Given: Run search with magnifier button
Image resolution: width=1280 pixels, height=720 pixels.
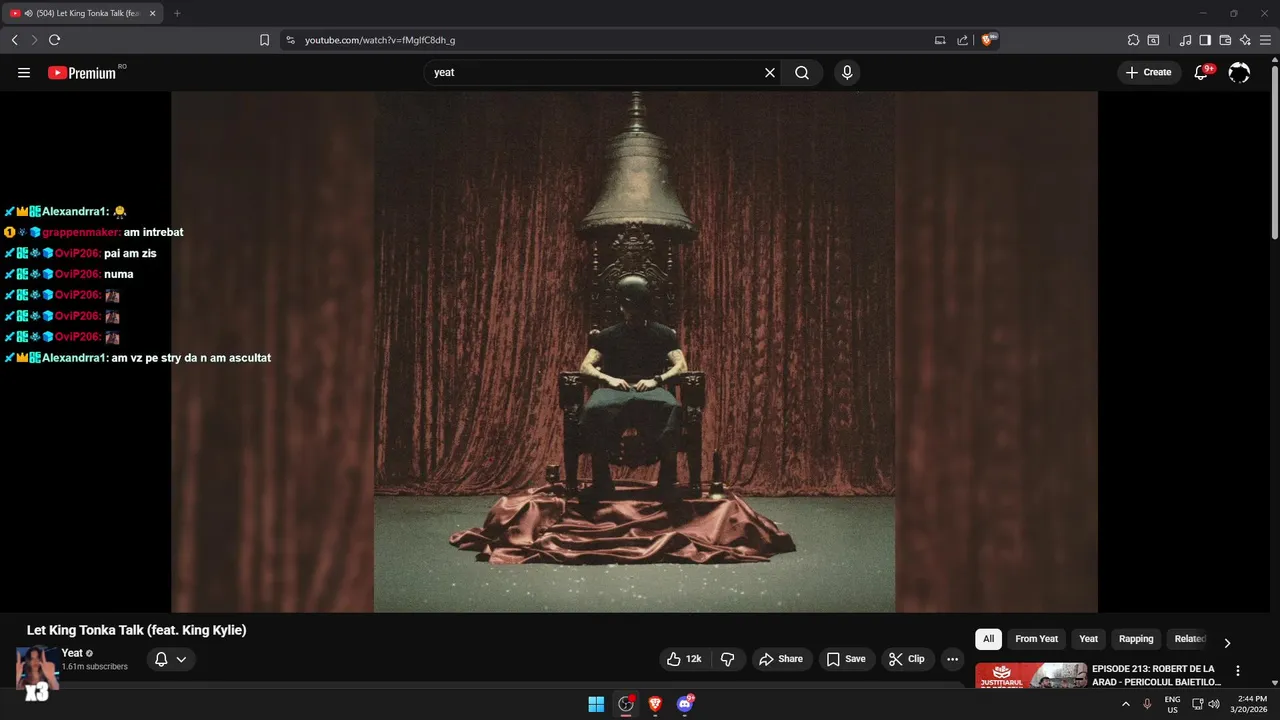Looking at the screenshot, I should click(802, 72).
